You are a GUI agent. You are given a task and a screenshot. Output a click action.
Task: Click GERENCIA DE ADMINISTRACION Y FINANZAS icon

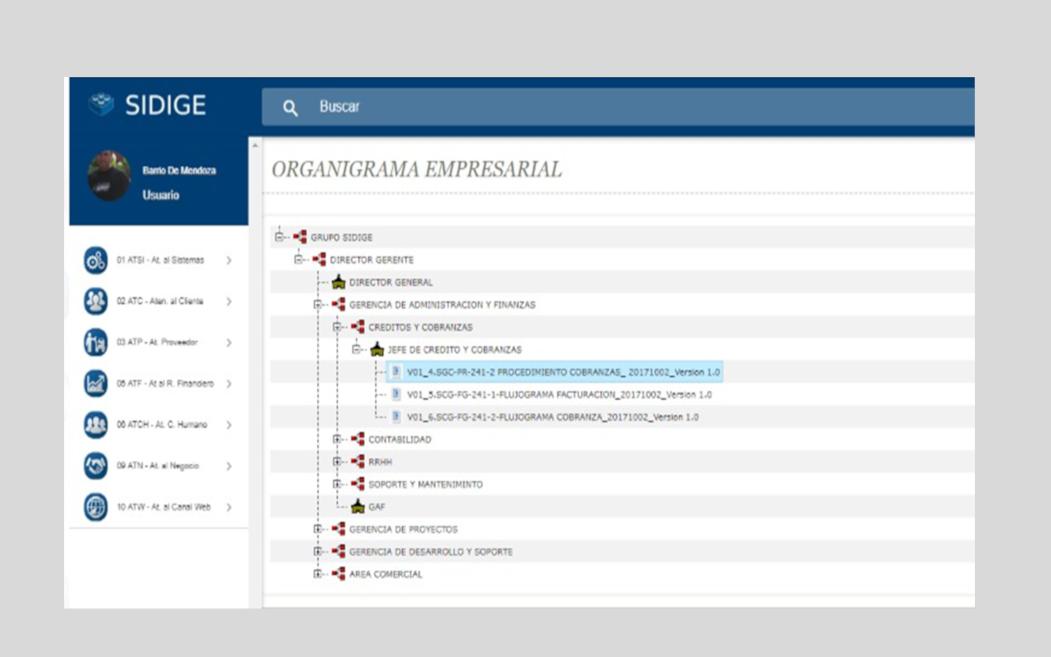338,304
